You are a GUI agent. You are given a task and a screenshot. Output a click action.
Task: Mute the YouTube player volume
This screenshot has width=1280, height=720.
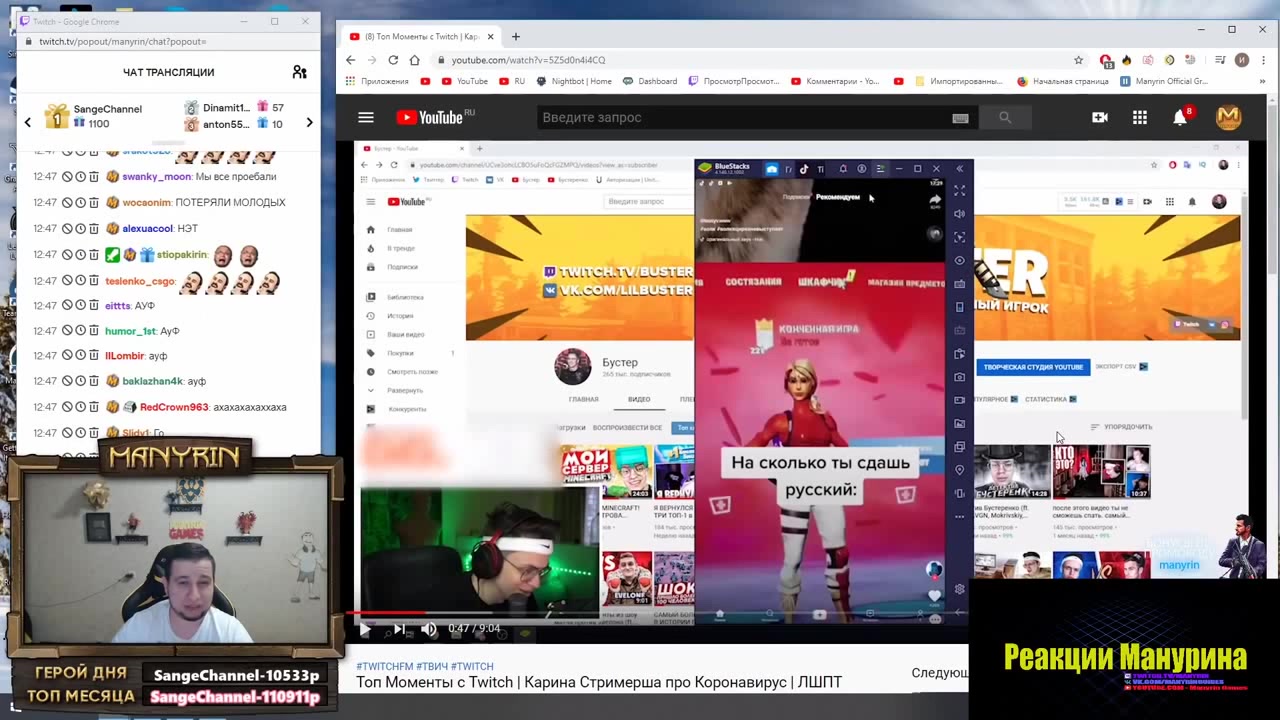pyautogui.click(x=430, y=629)
